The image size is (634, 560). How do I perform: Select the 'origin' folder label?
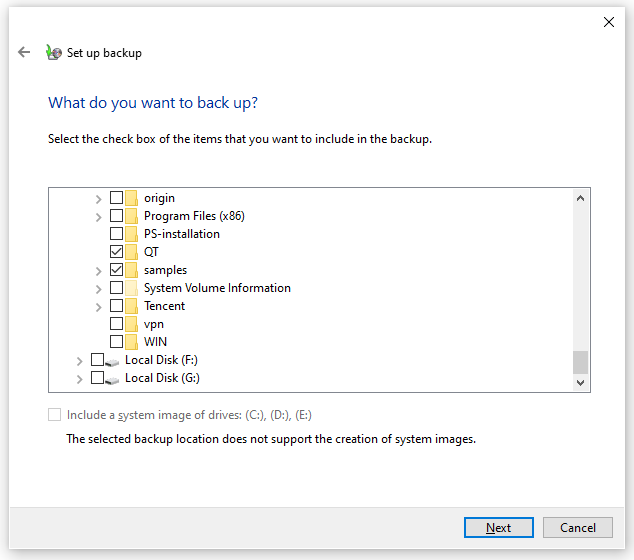(159, 198)
